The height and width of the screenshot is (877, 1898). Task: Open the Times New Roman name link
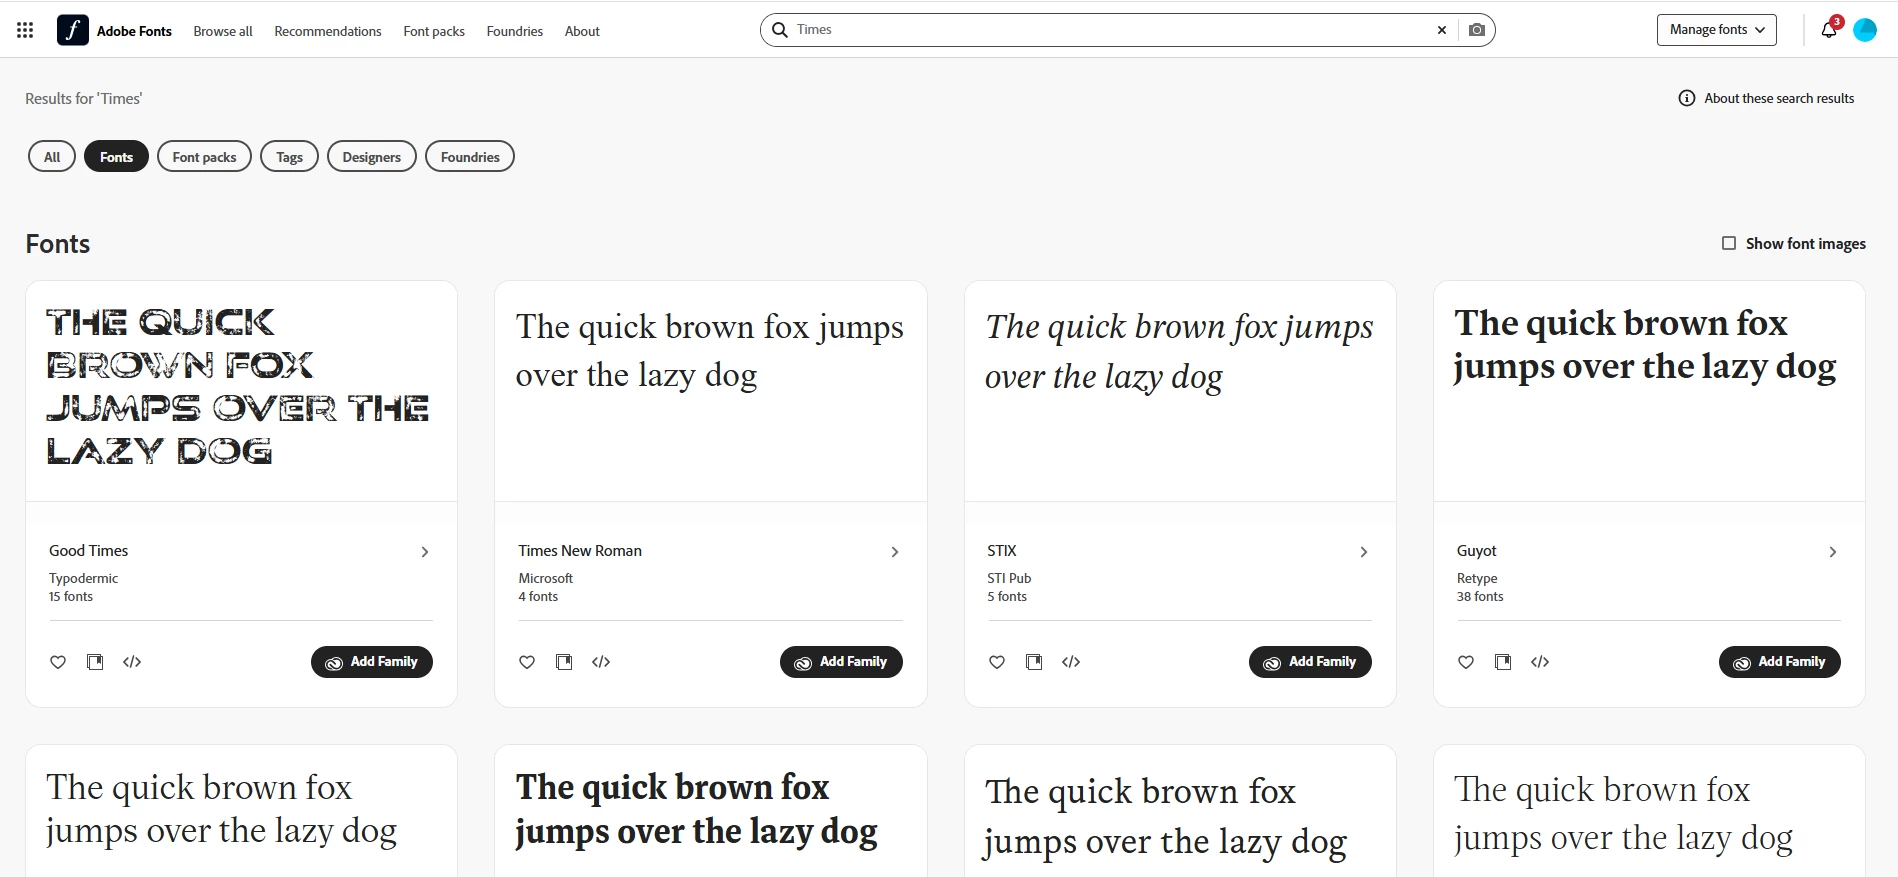coord(580,551)
